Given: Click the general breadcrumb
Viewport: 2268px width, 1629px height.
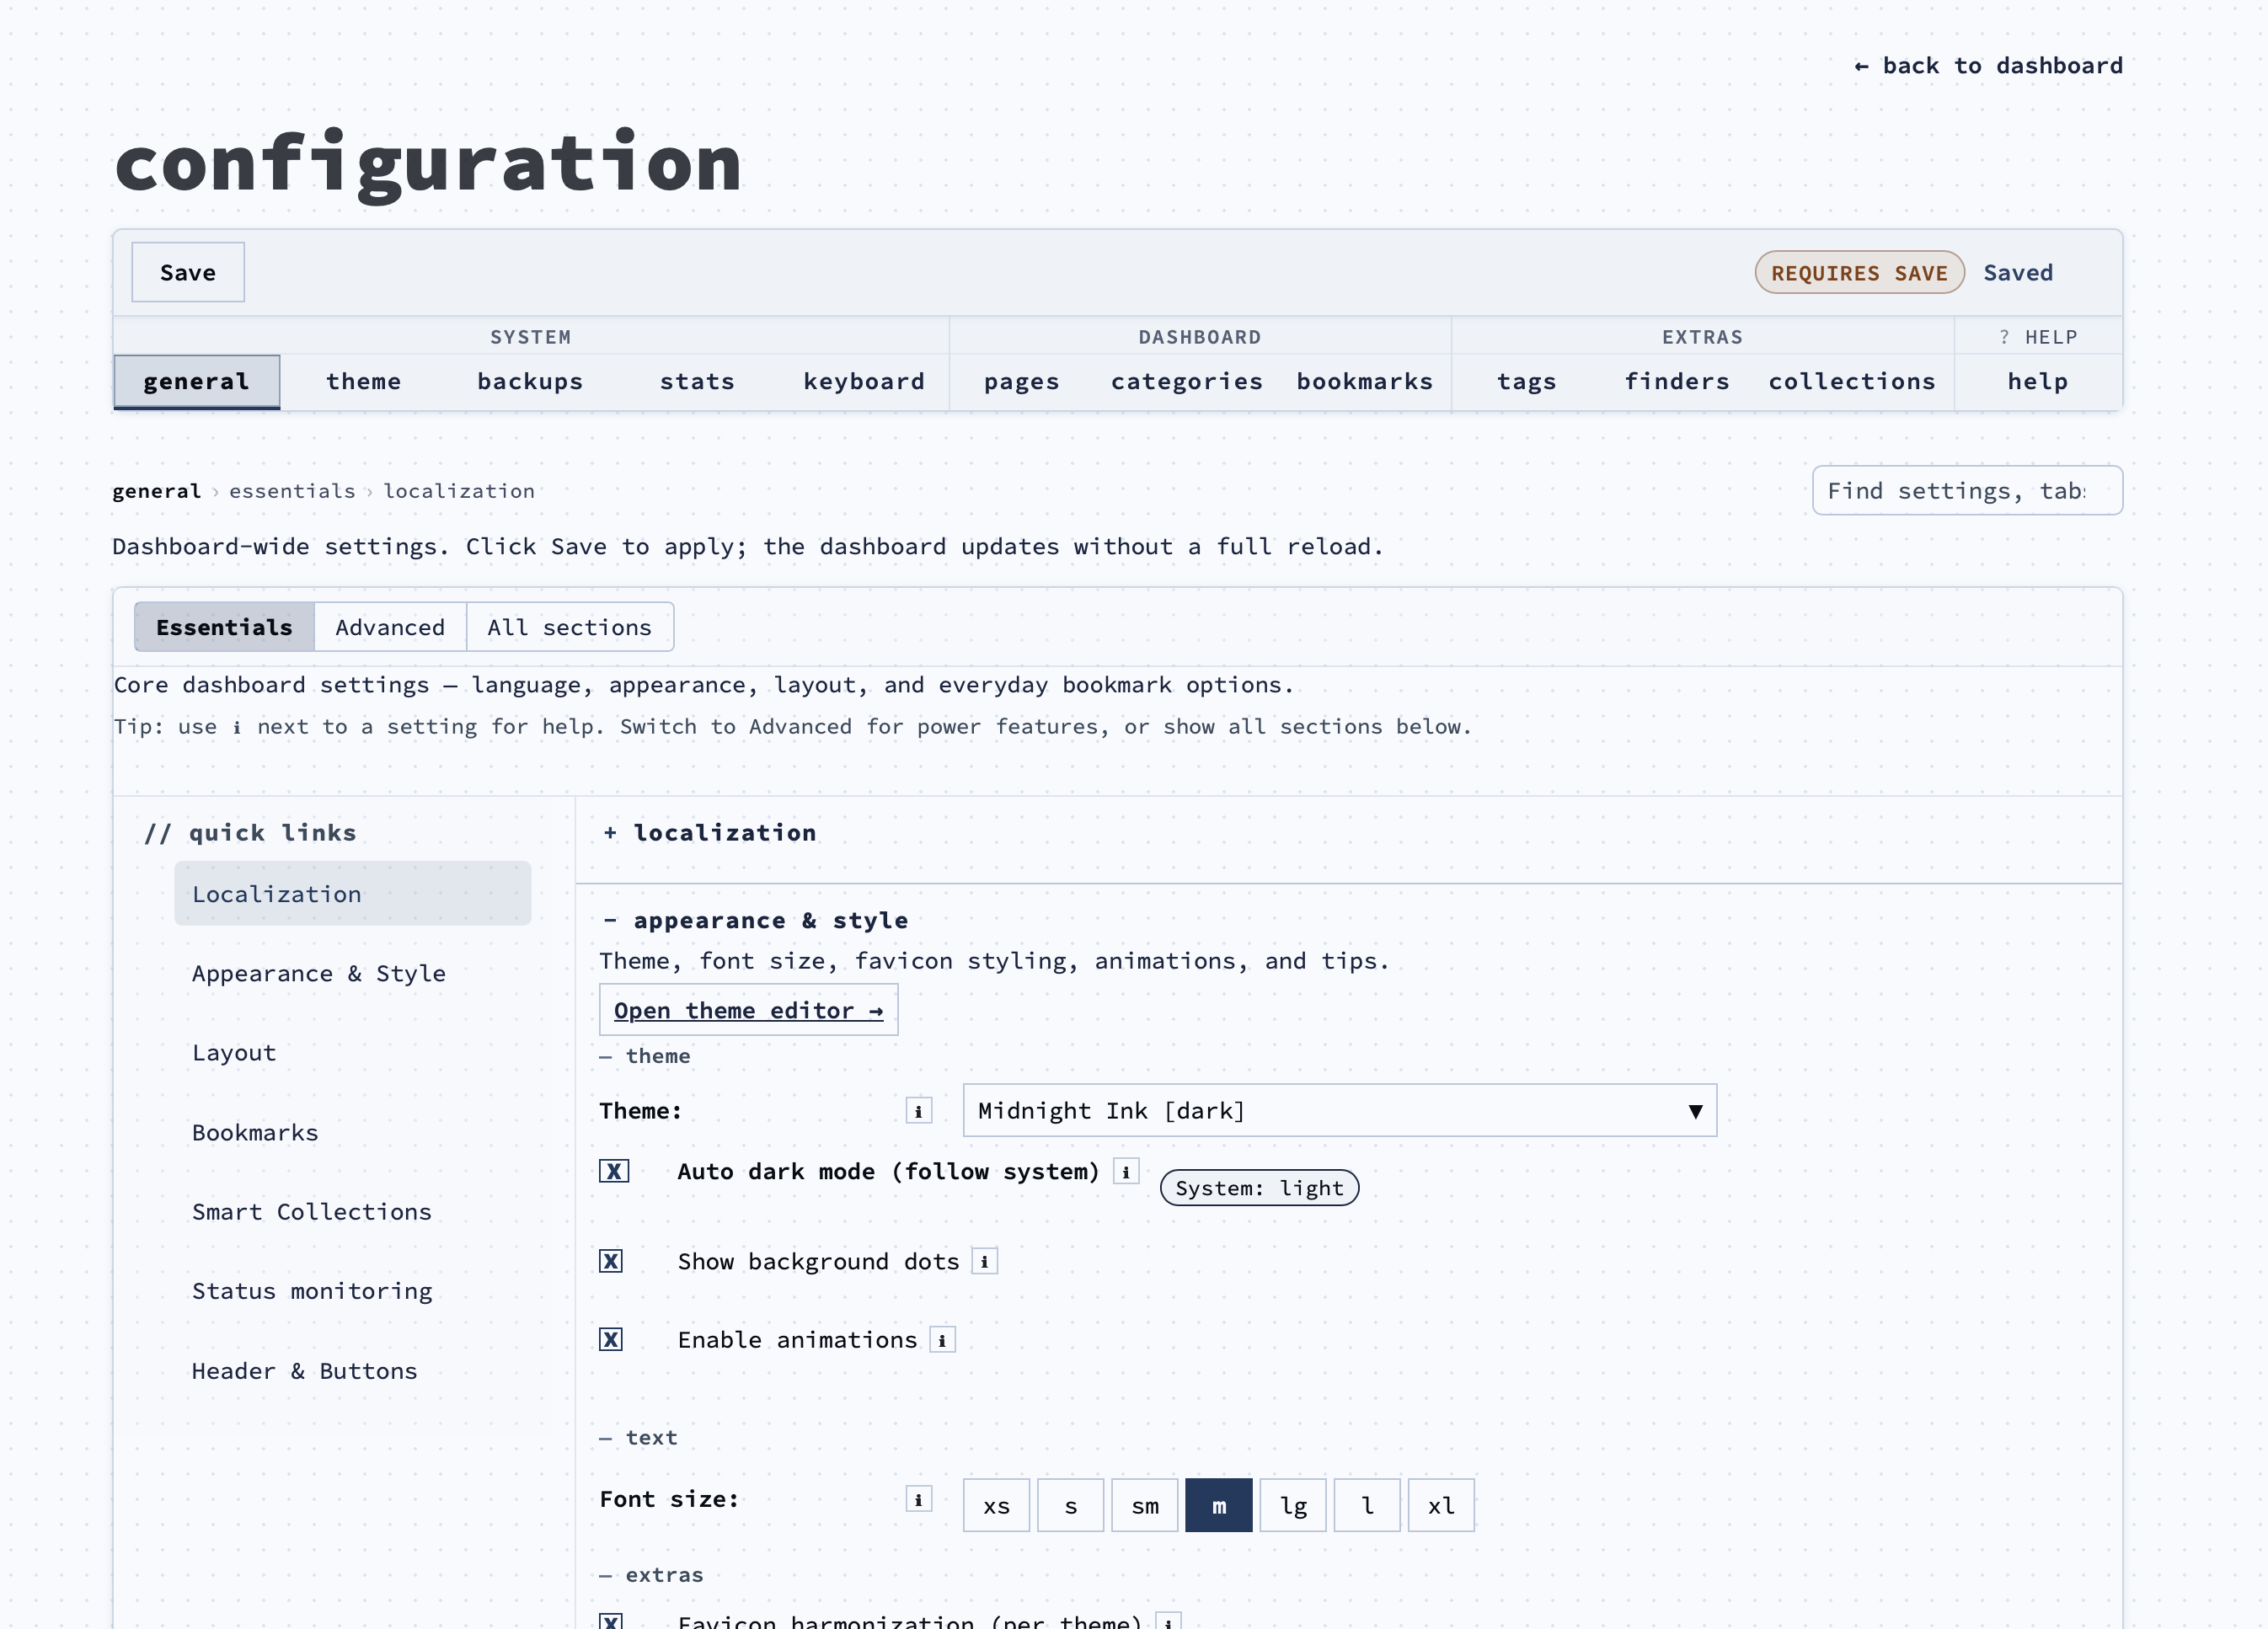Looking at the screenshot, I should pyautogui.click(x=157, y=491).
